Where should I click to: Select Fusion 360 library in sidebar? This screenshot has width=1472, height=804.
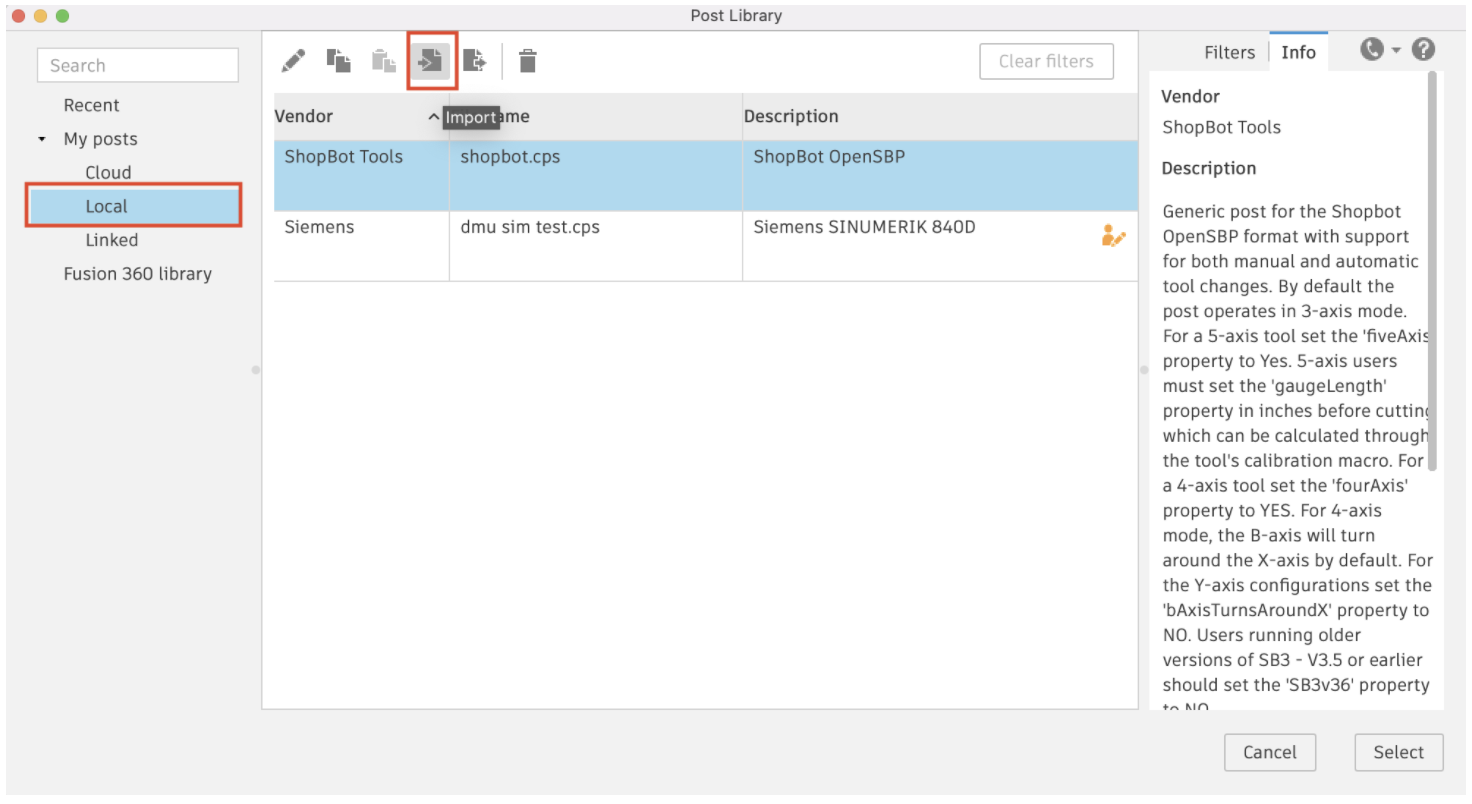pos(137,273)
